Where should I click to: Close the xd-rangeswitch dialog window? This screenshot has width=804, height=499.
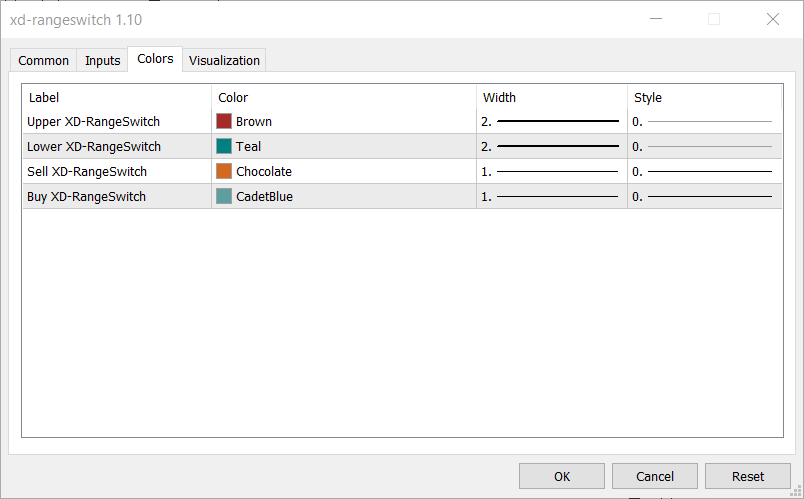point(772,19)
